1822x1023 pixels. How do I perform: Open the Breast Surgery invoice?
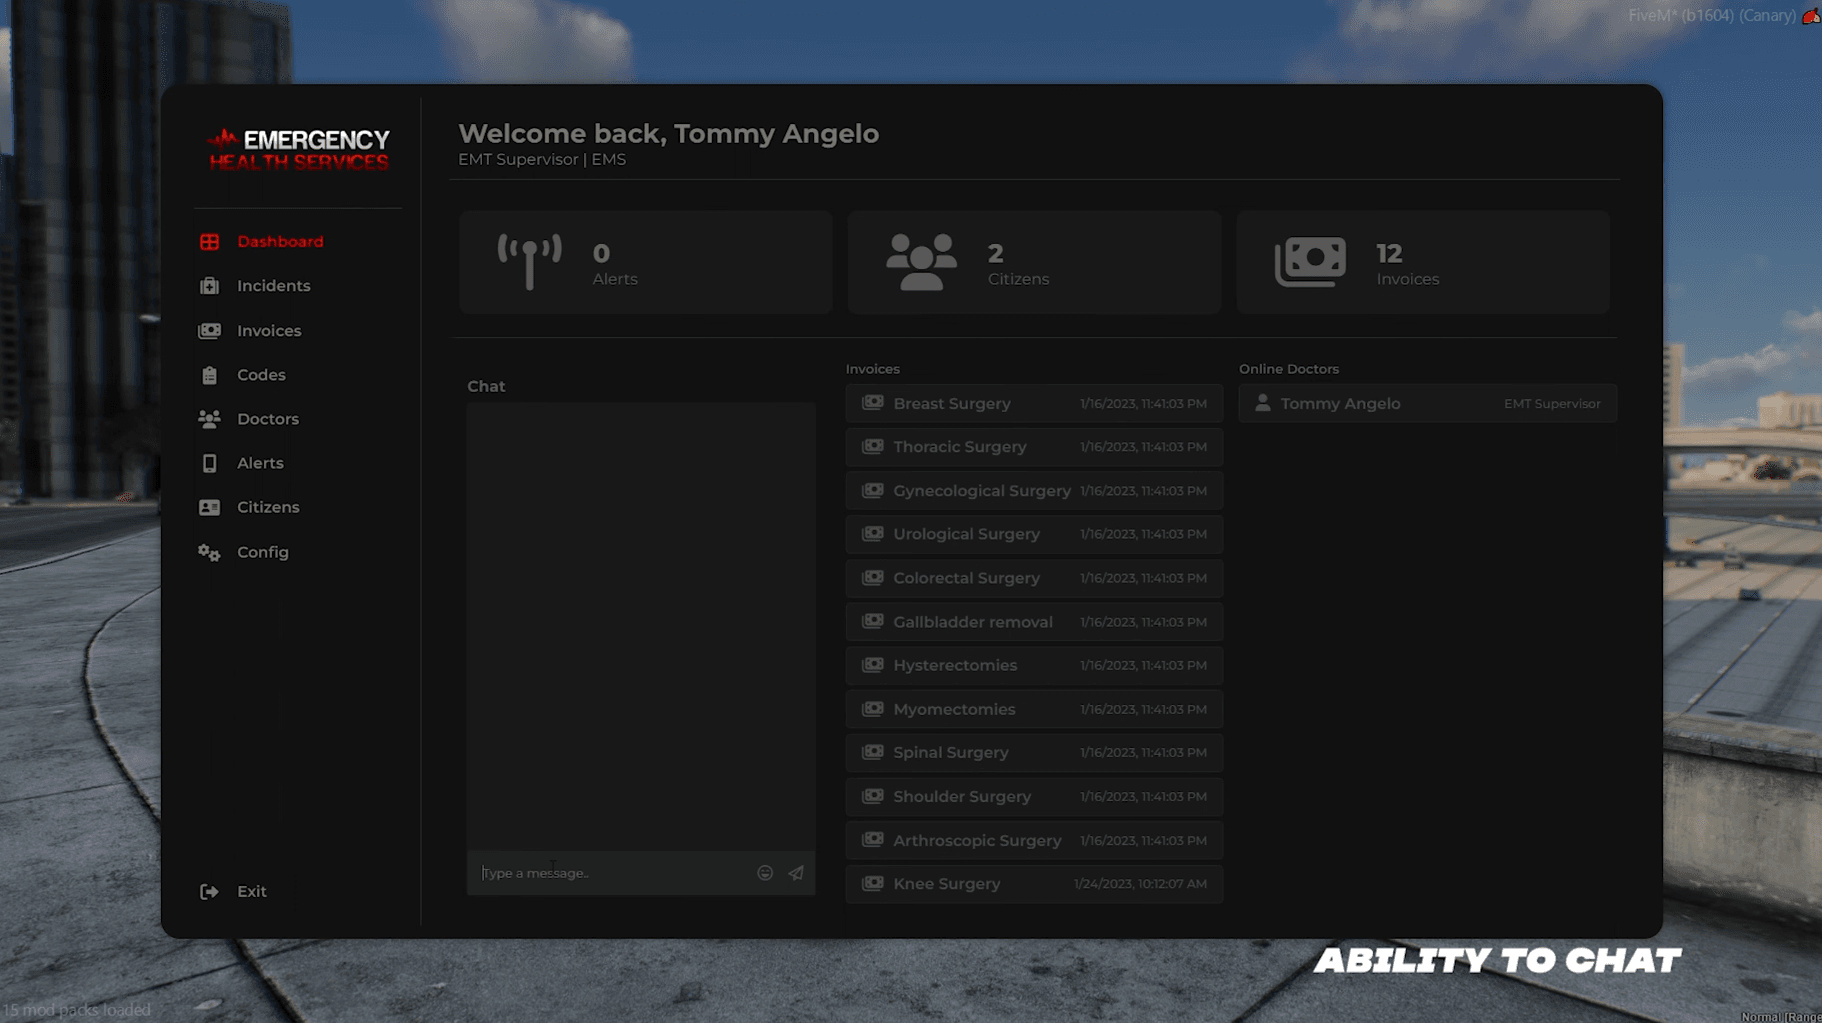click(1034, 404)
